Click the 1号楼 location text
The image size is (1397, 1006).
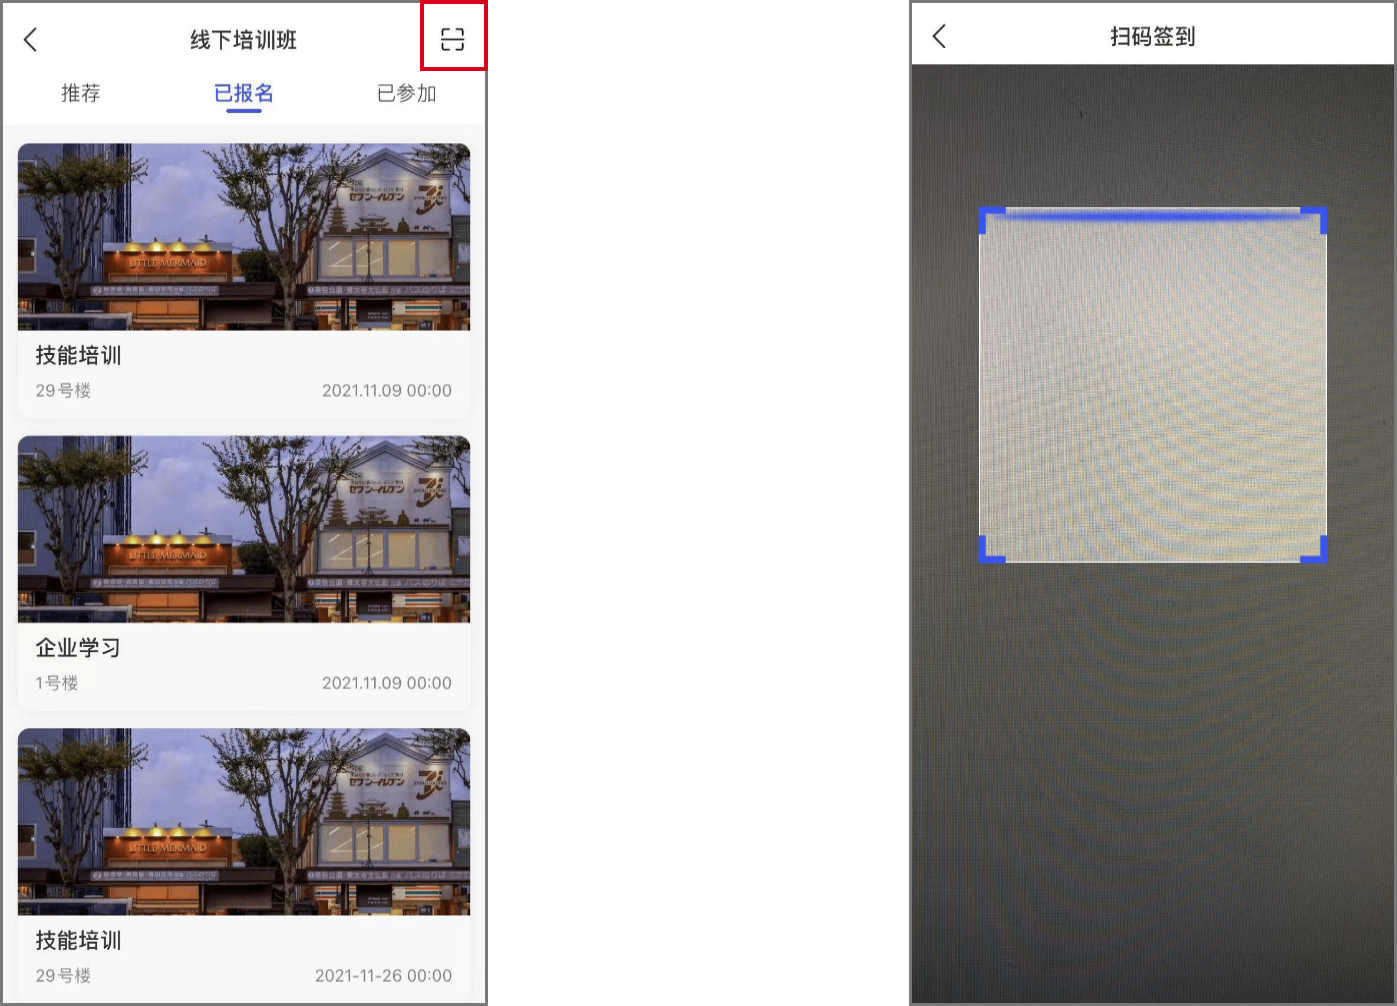pyautogui.click(x=56, y=683)
